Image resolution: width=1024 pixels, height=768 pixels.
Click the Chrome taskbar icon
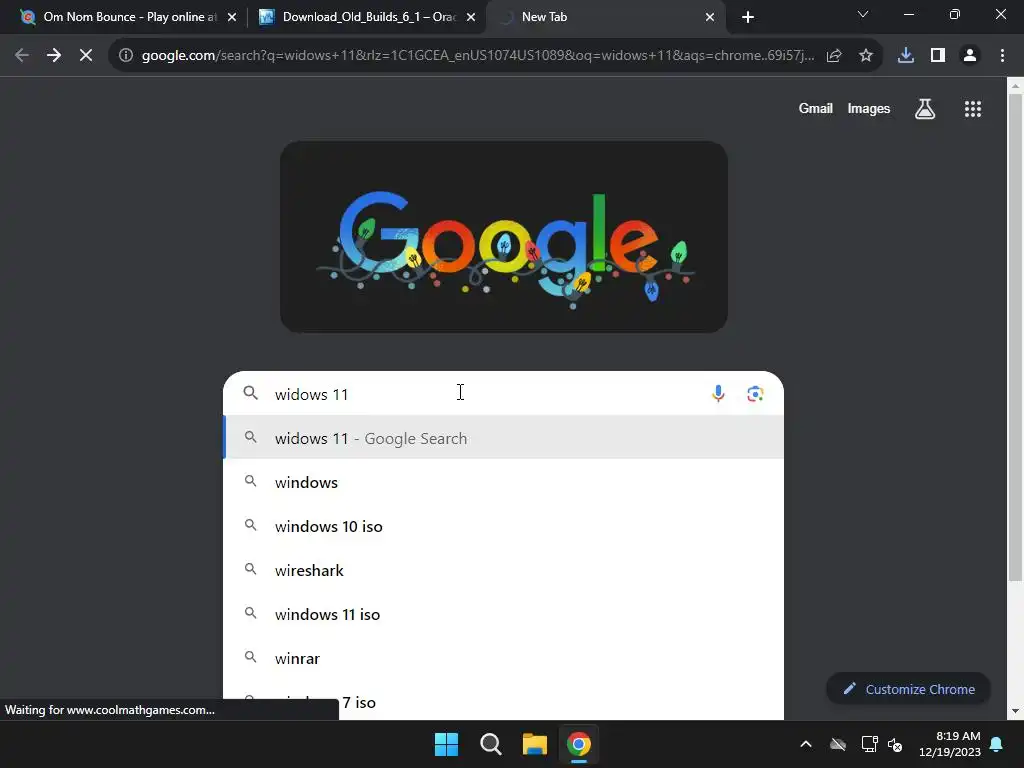point(579,744)
